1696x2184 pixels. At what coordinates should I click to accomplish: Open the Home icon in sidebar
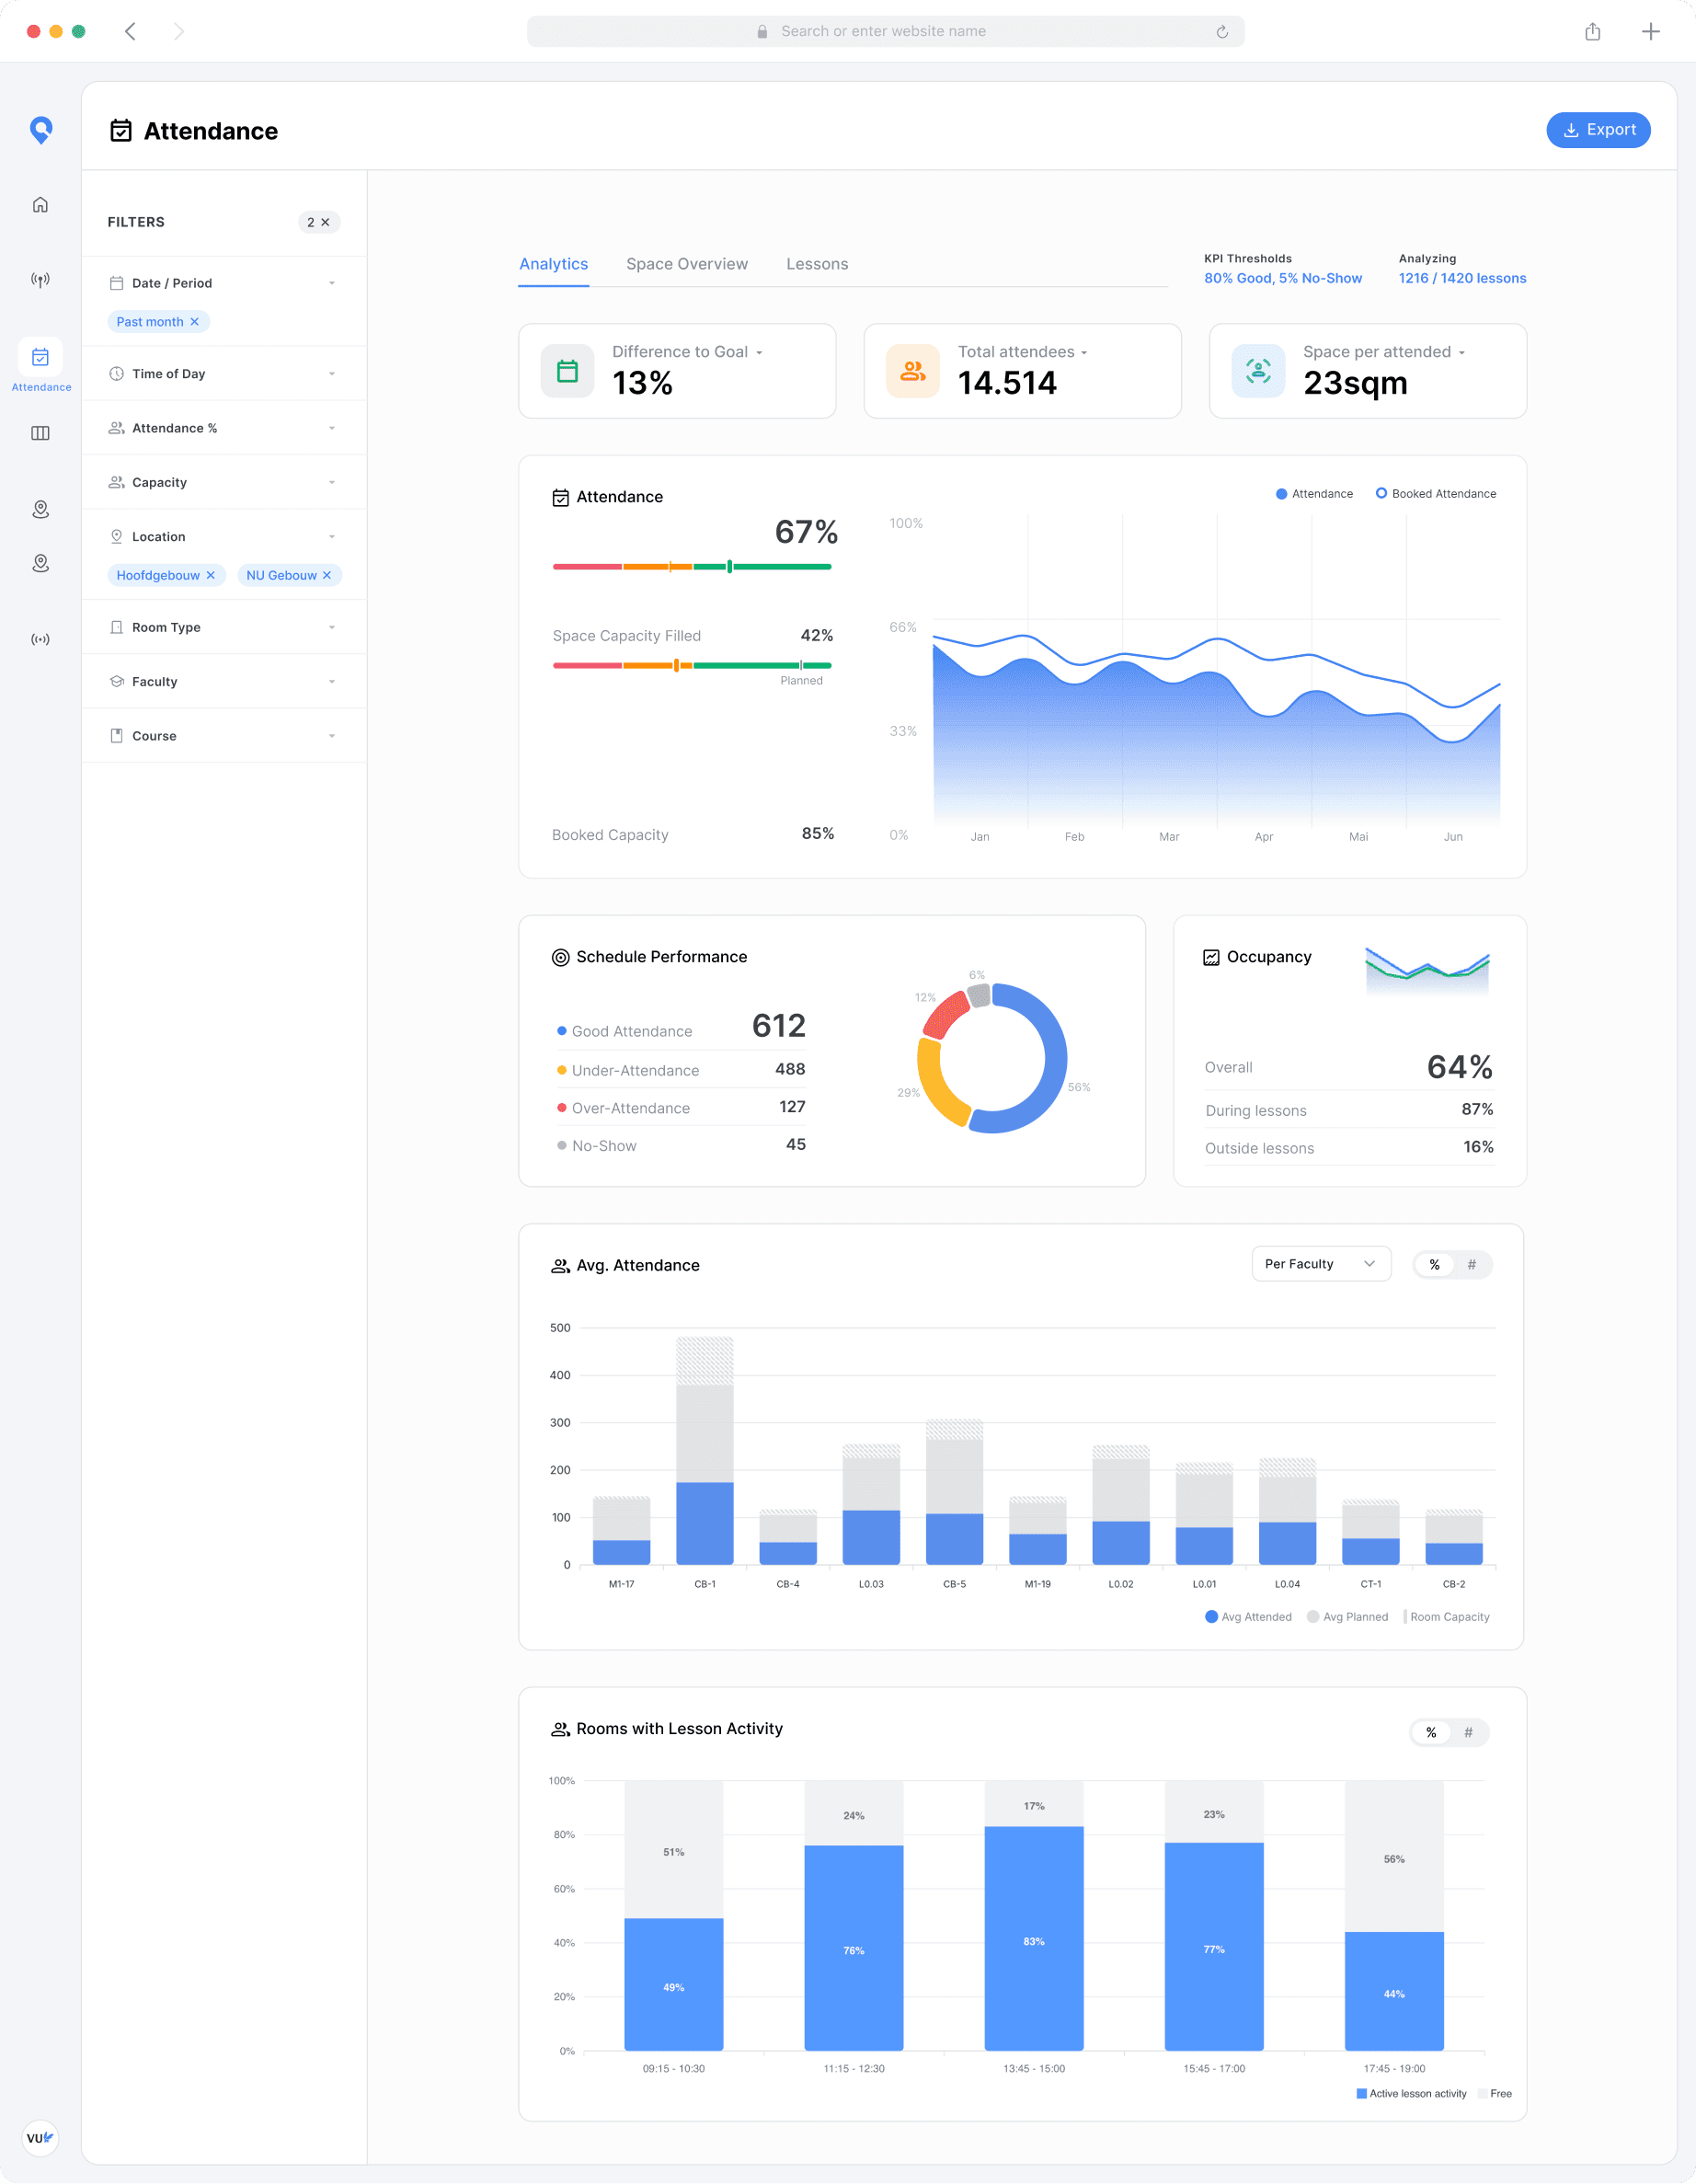pyautogui.click(x=40, y=205)
